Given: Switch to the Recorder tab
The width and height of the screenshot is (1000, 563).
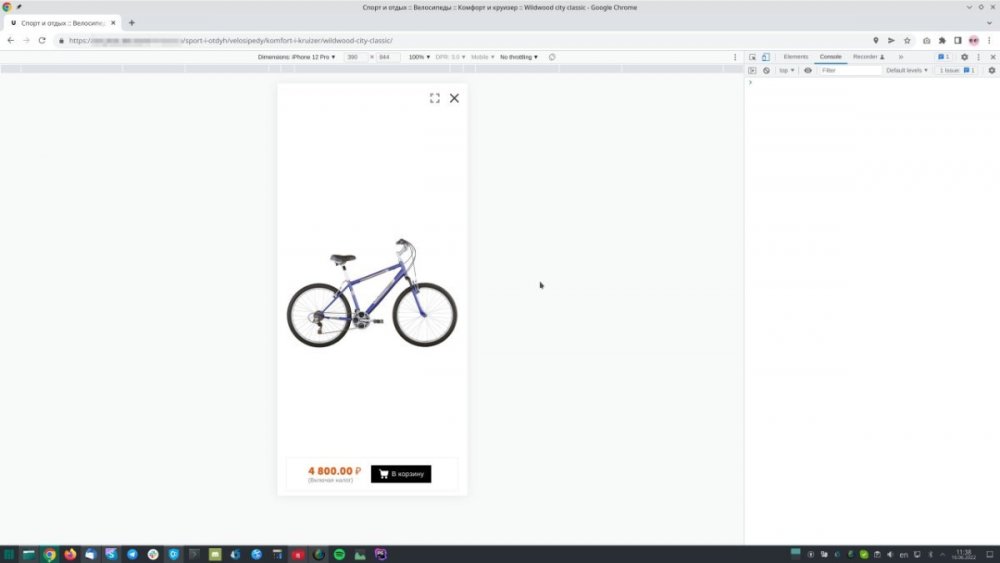Looking at the screenshot, I should click(868, 57).
